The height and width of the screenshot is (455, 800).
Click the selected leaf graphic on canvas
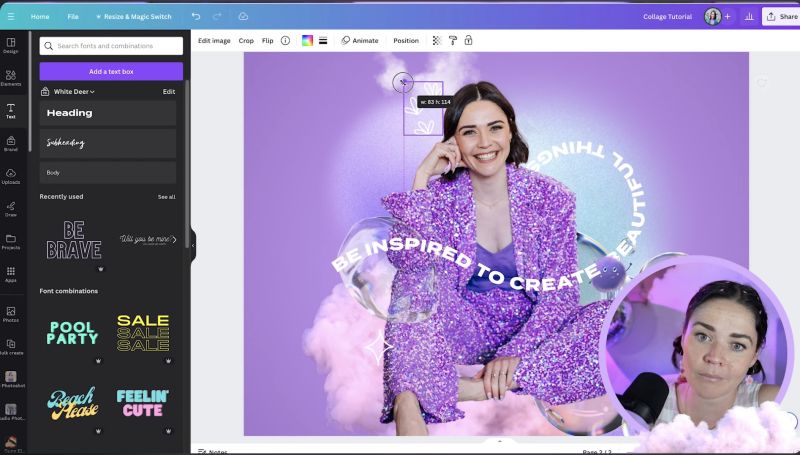(423, 108)
